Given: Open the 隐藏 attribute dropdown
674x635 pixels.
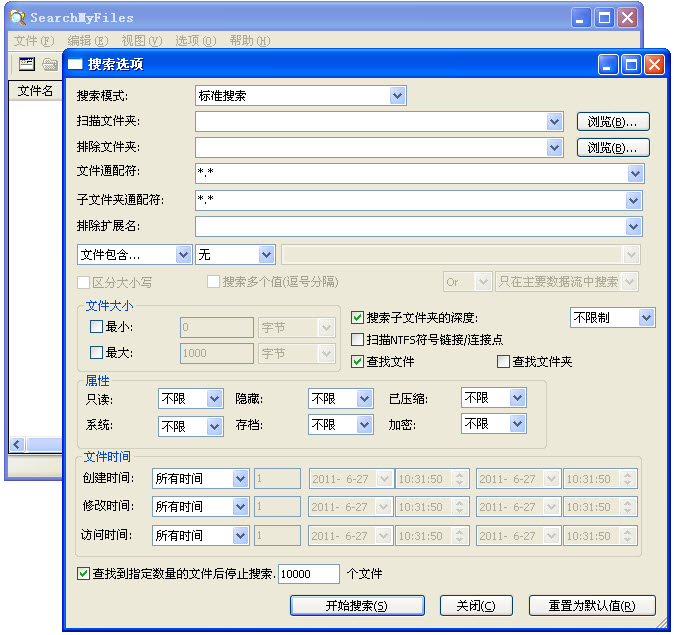Looking at the screenshot, I should 365,399.
